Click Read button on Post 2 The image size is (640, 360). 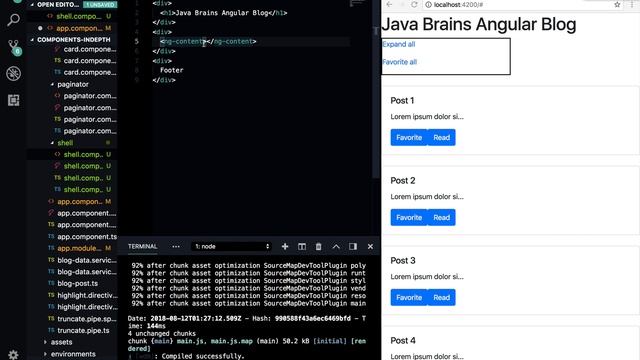click(x=442, y=218)
